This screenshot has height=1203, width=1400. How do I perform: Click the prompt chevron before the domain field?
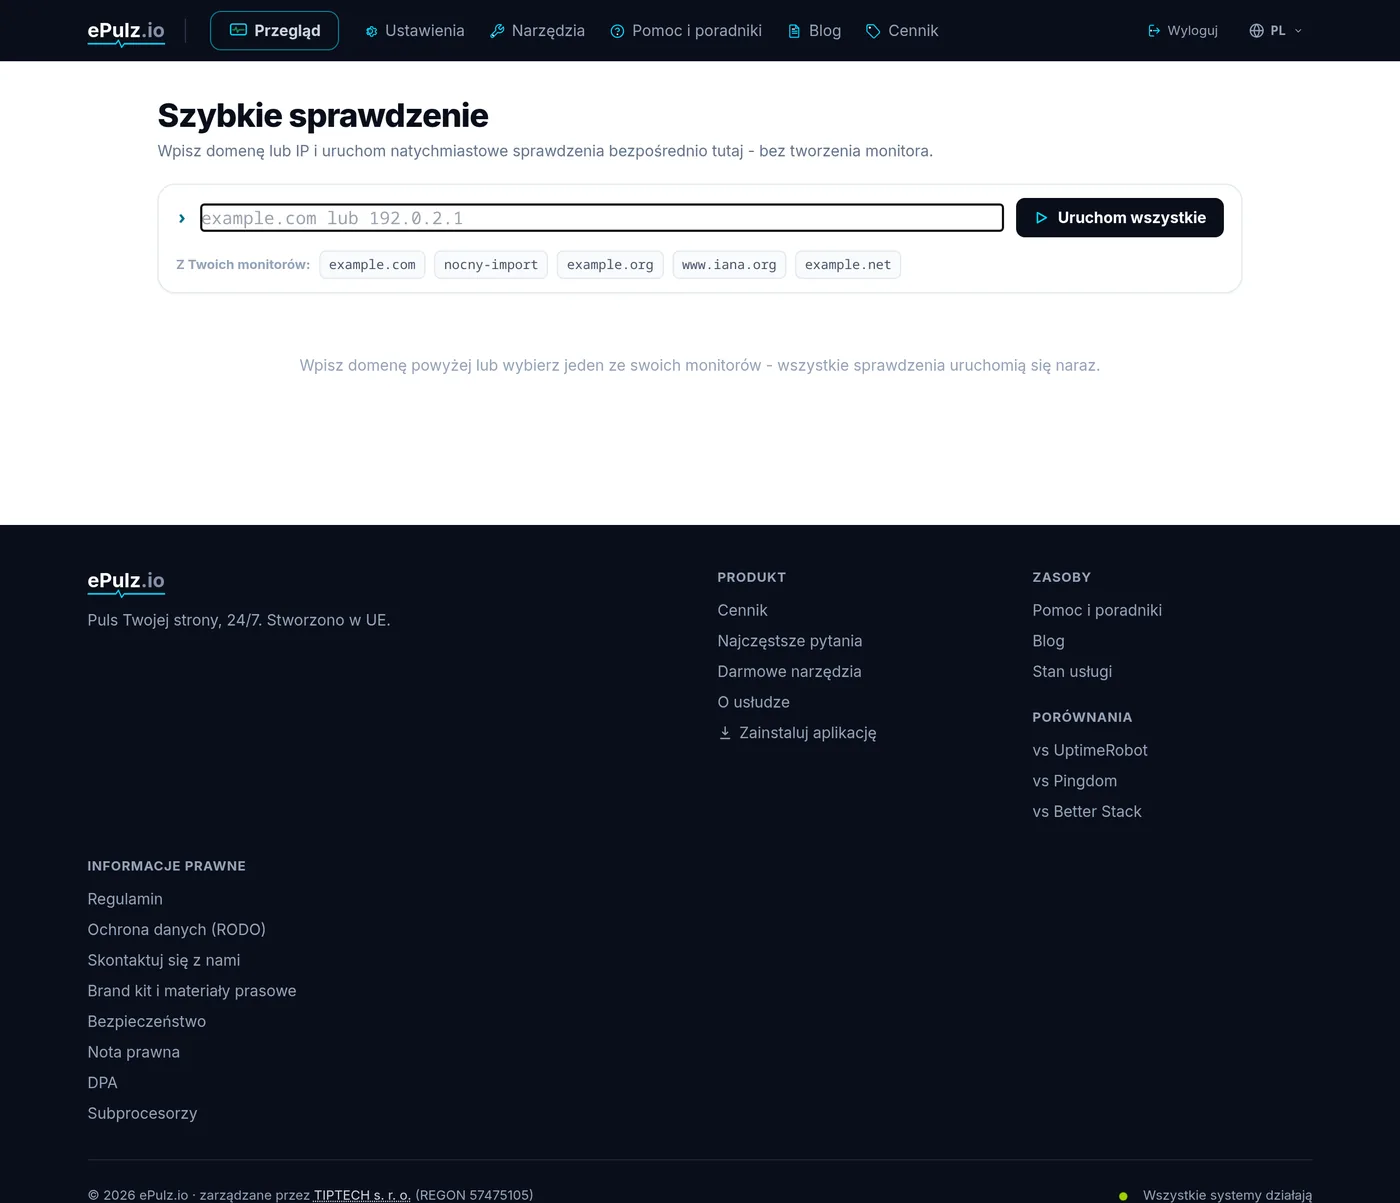(182, 218)
